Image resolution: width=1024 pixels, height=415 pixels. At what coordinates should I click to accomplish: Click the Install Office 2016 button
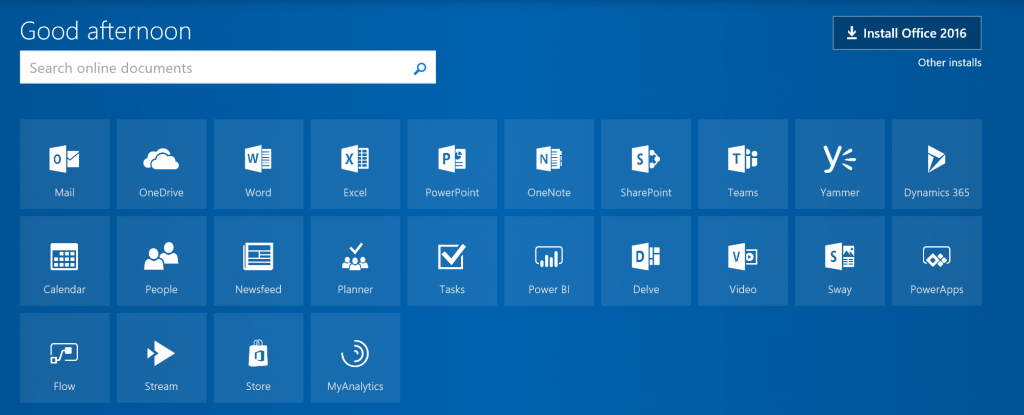click(x=906, y=33)
